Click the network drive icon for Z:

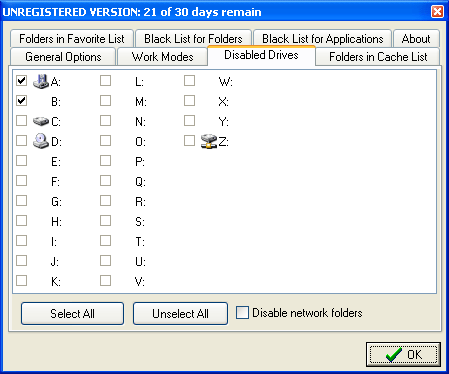(209, 141)
